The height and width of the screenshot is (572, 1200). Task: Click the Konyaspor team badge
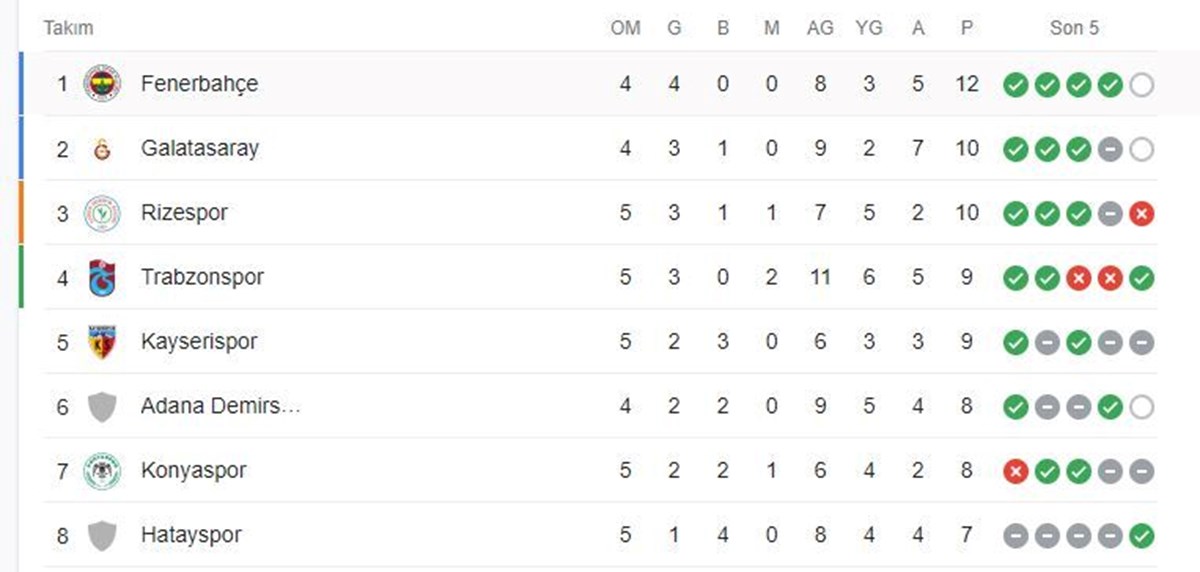102,471
